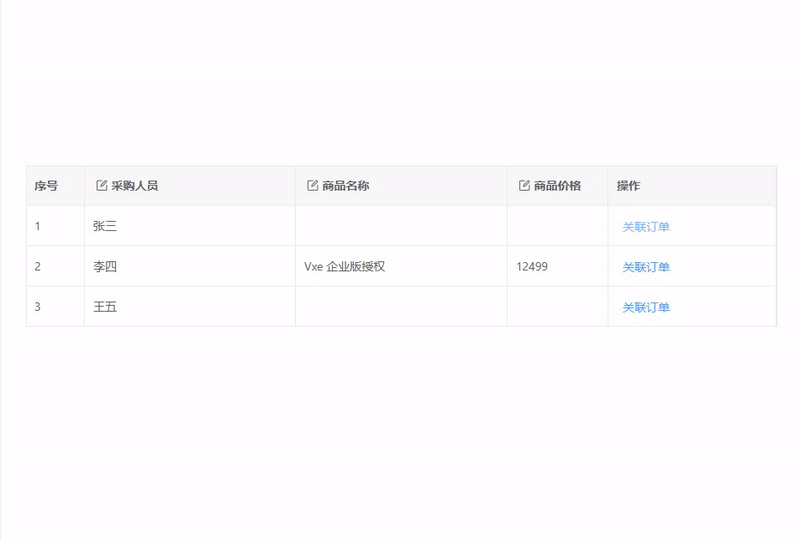Viewport: 800px width, 541px height.
Task: Select row number 3 in 序号 column
Action: pyautogui.click(x=38, y=307)
